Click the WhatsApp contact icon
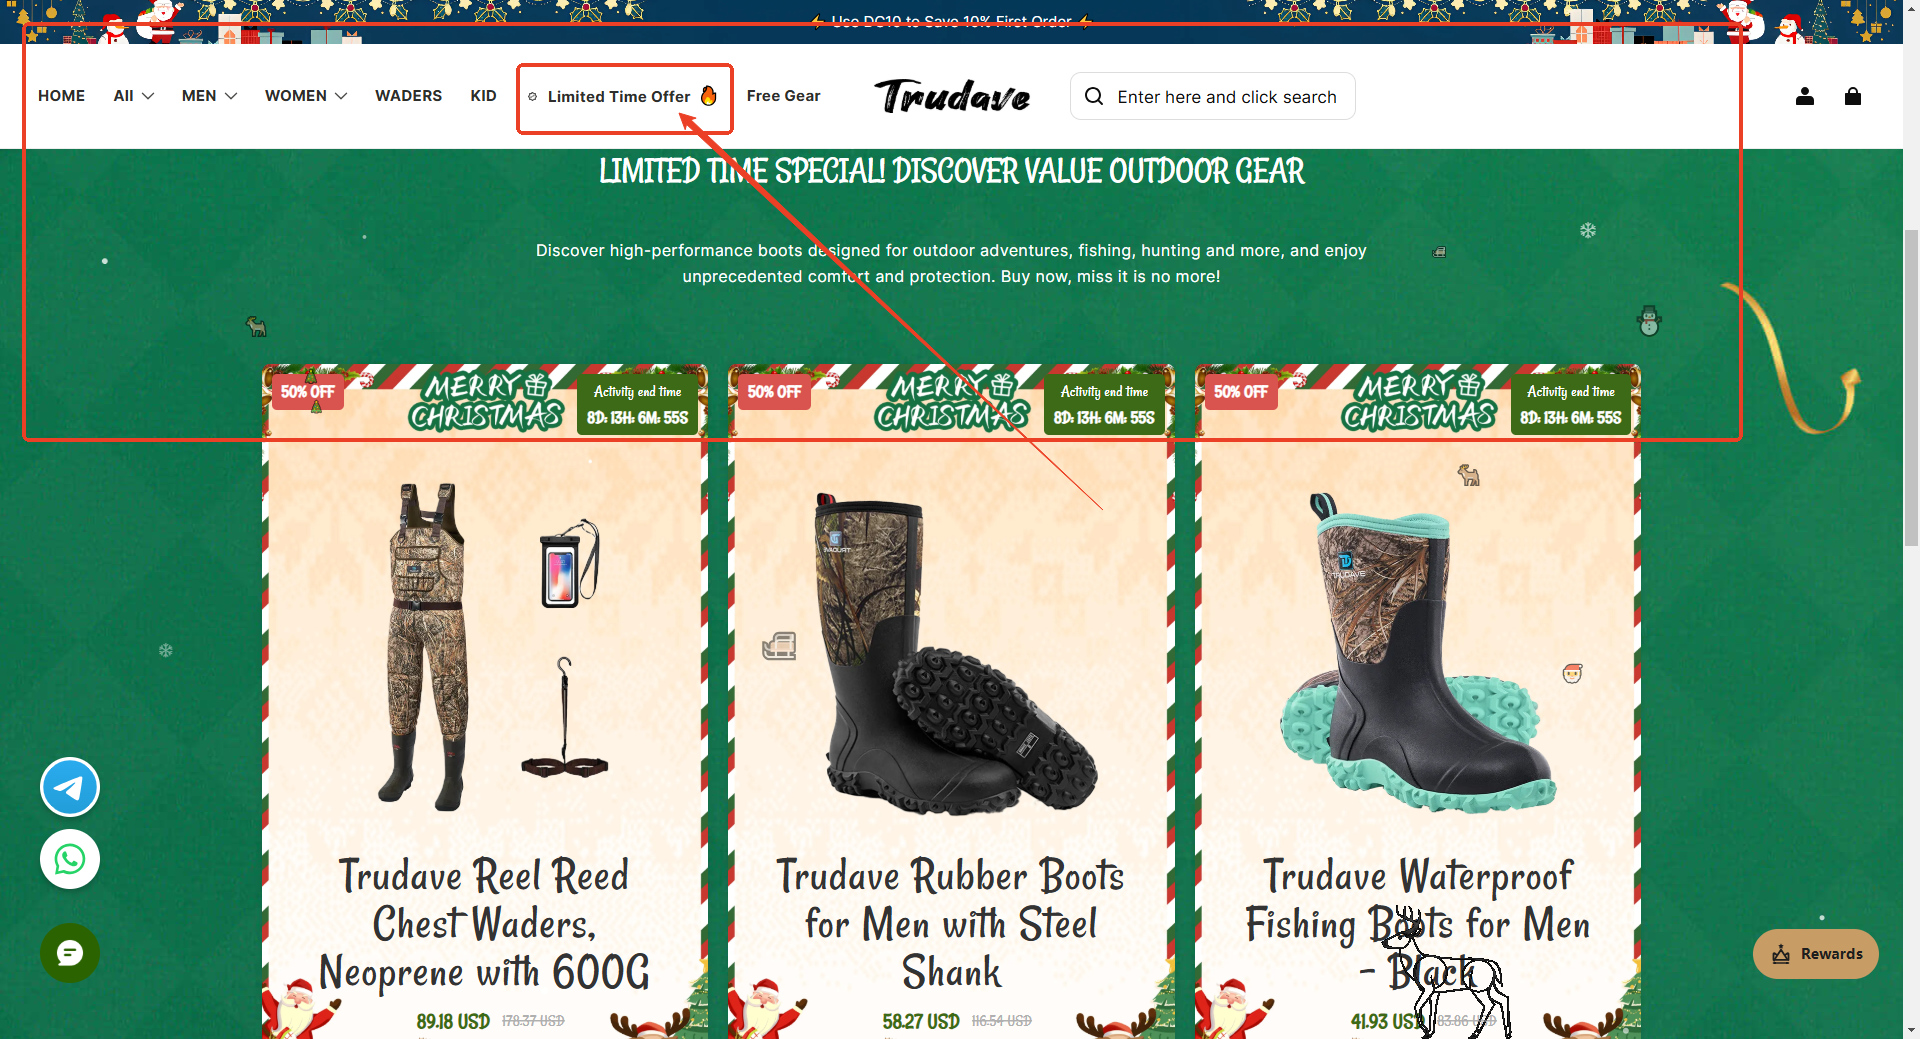 (x=70, y=859)
